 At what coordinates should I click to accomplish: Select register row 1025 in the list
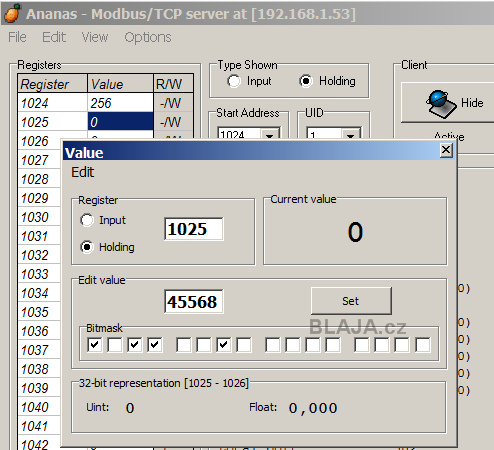(x=53, y=122)
